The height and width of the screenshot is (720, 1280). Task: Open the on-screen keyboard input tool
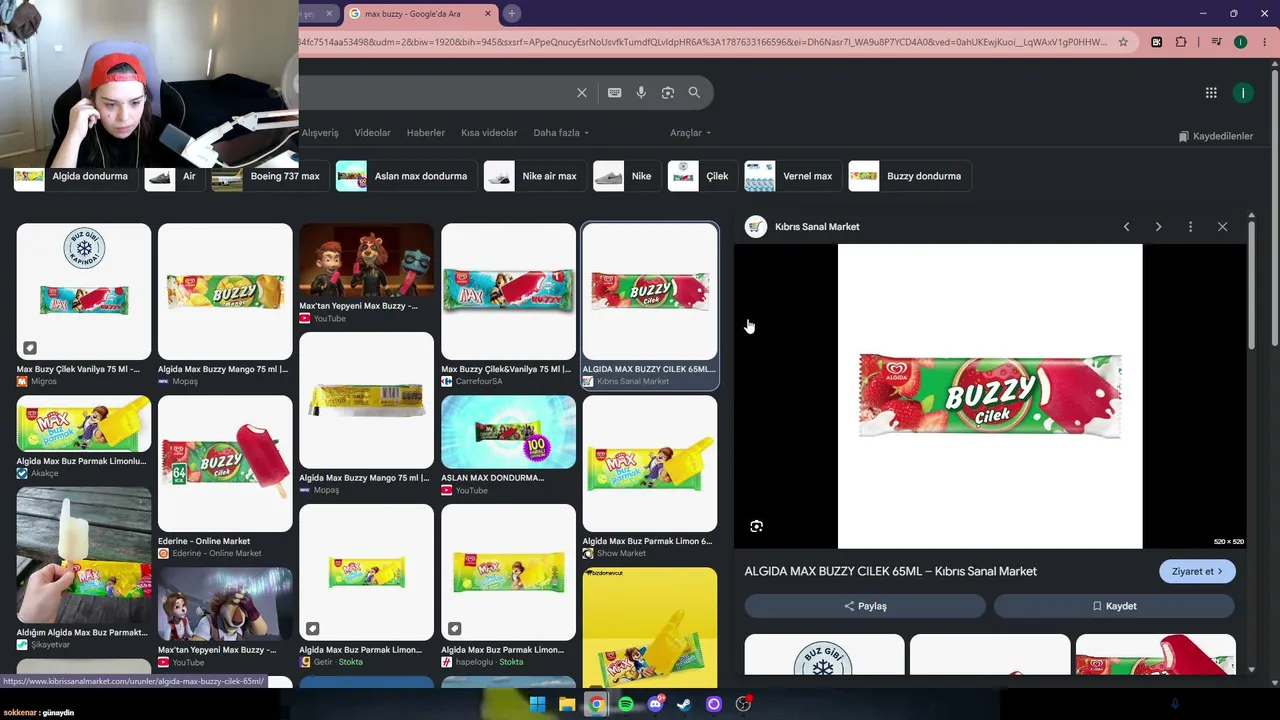[615, 93]
